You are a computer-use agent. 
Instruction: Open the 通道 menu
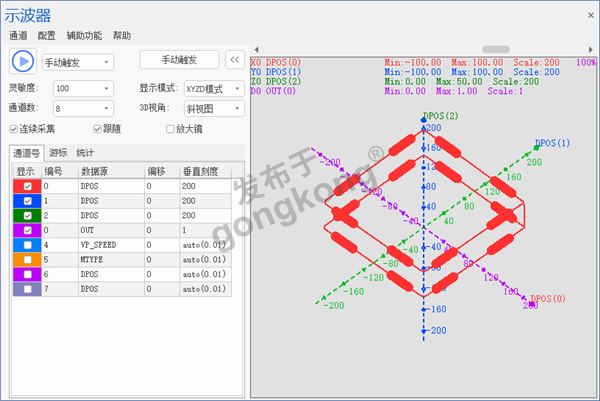(x=18, y=35)
